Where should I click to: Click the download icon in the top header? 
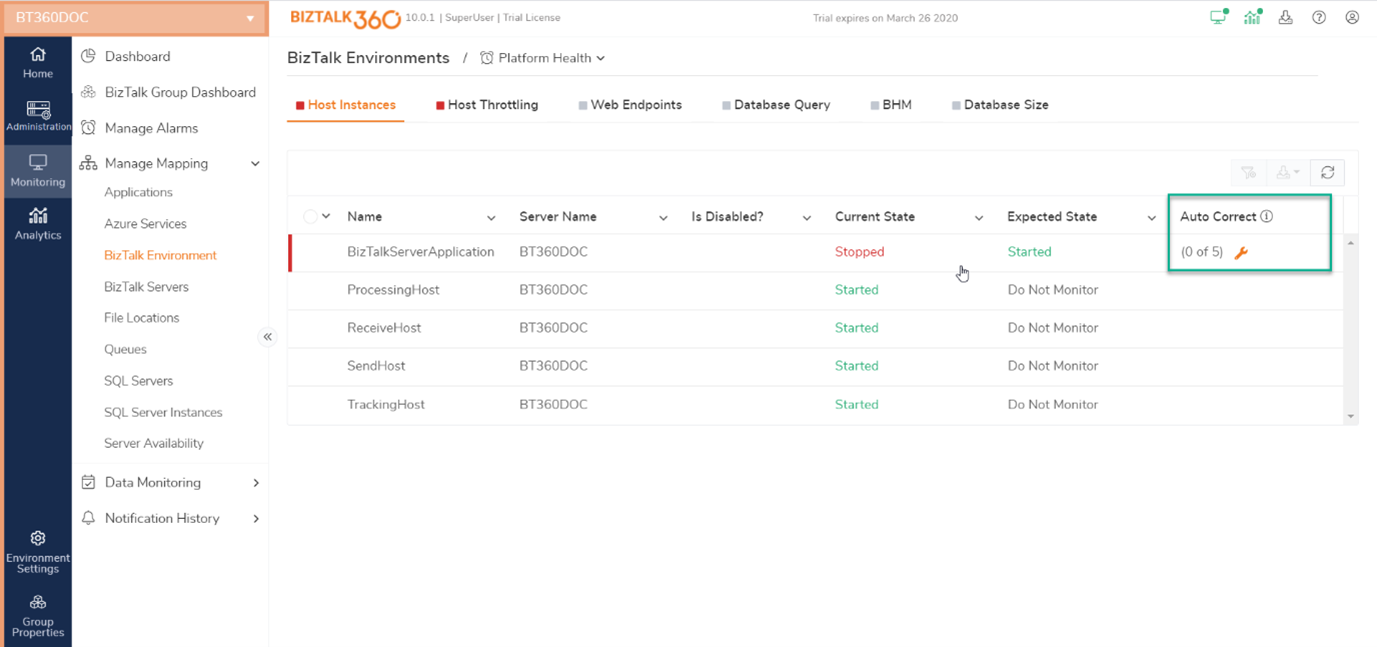[1286, 17]
